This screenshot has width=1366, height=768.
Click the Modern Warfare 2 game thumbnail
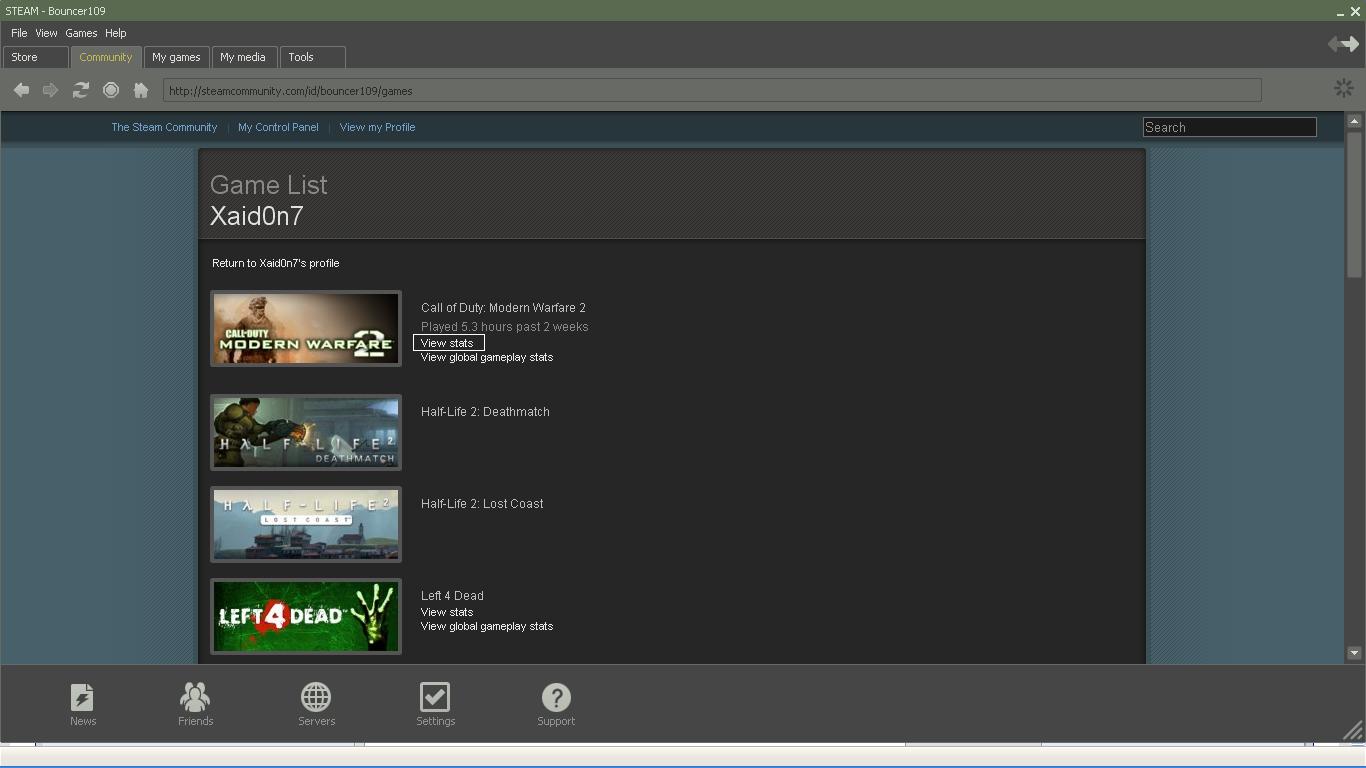(x=306, y=328)
